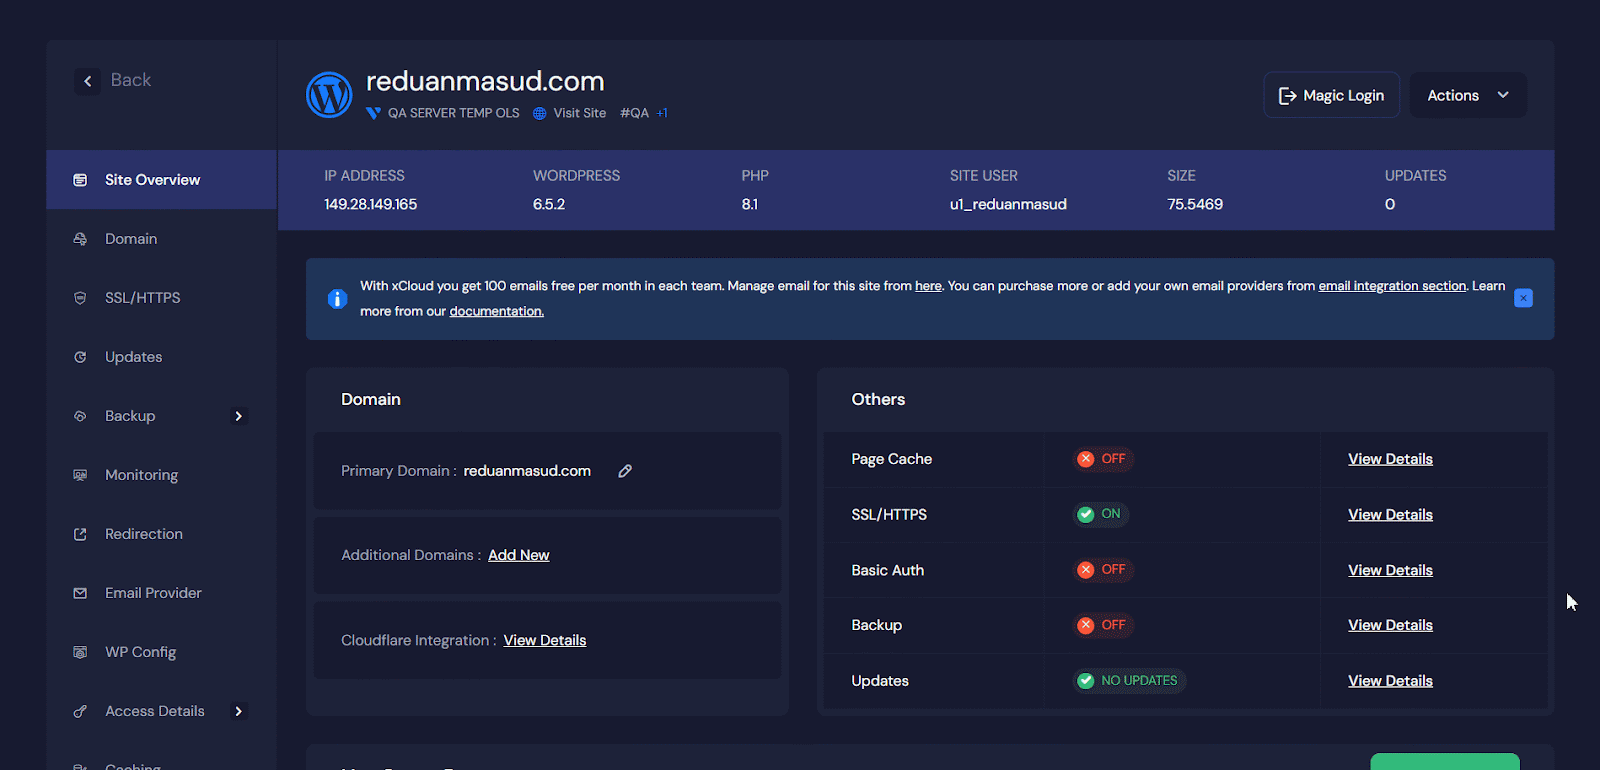Select WP Config in the sidebar
Screen dimensions: 1600x770
[140, 652]
